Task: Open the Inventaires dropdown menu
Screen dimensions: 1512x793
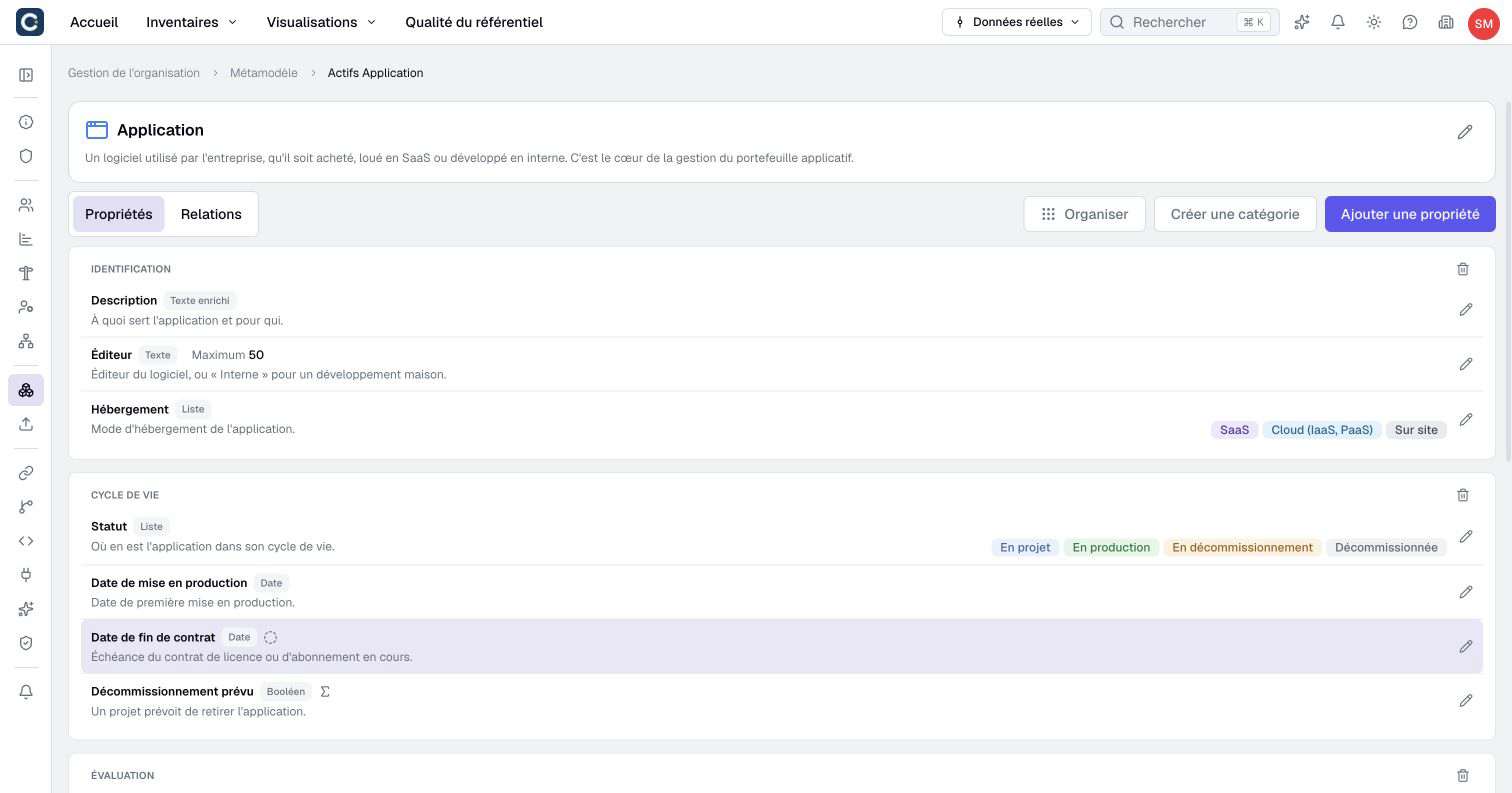Action: [191, 22]
